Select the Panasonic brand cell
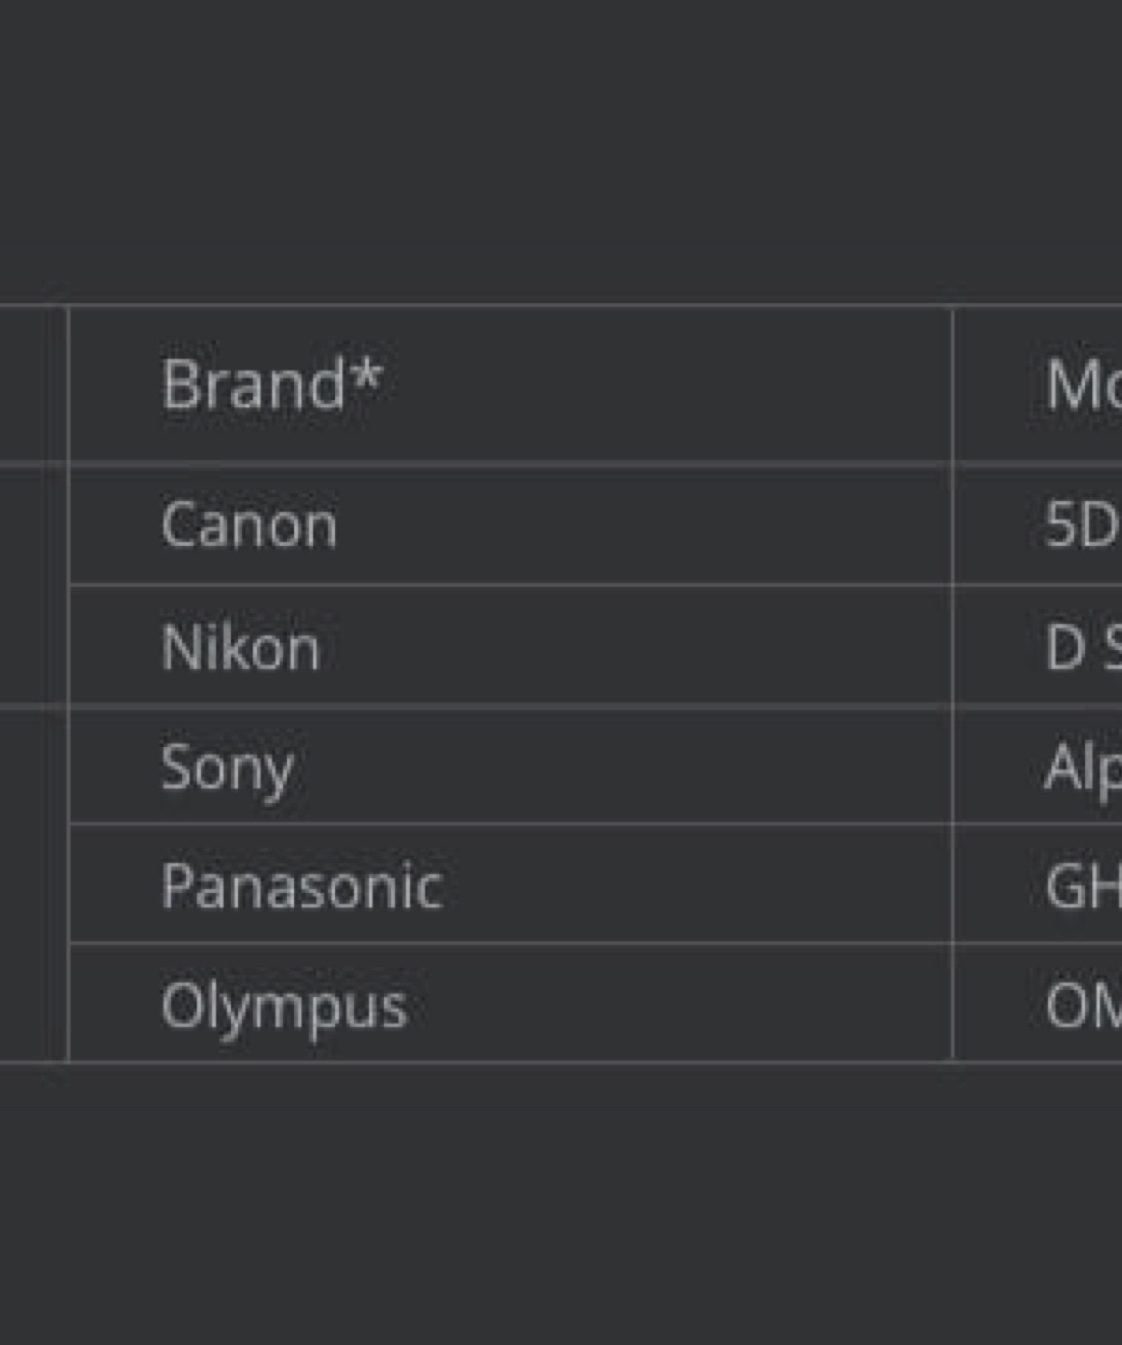This screenshot has height=1345, width=1122. [301, 886]
